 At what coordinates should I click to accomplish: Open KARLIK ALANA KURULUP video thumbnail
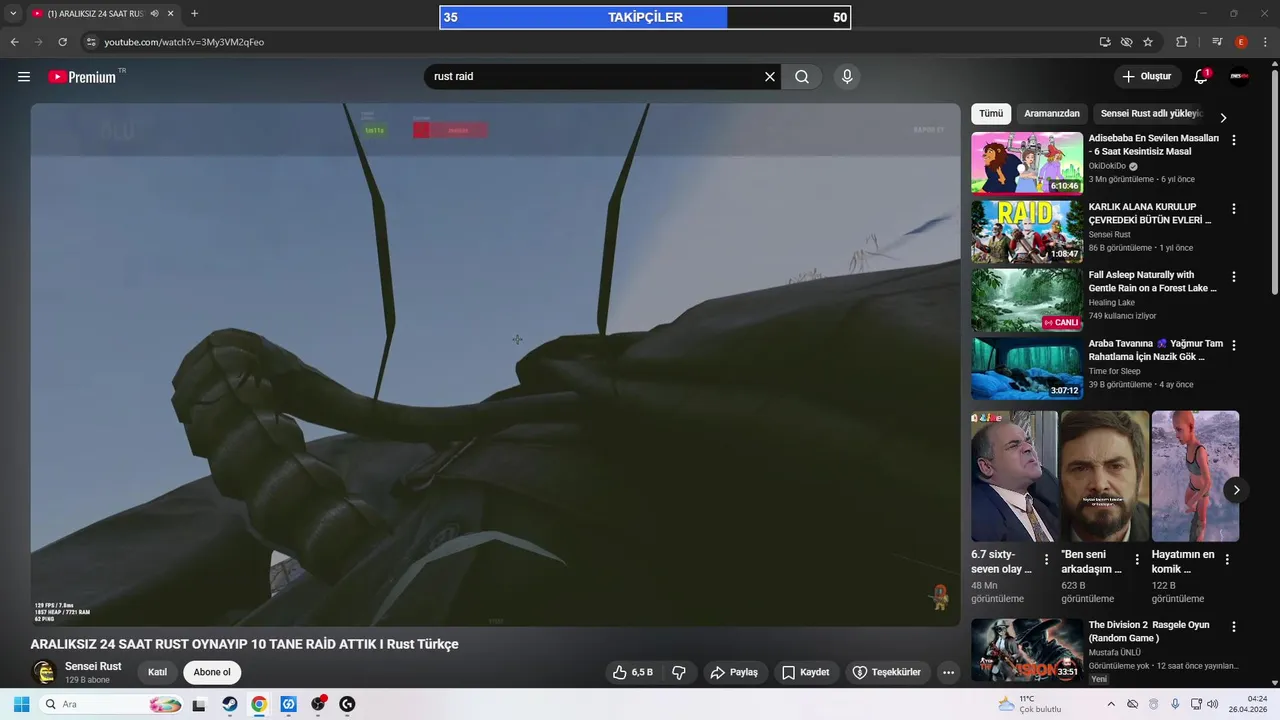point(1027,231)
